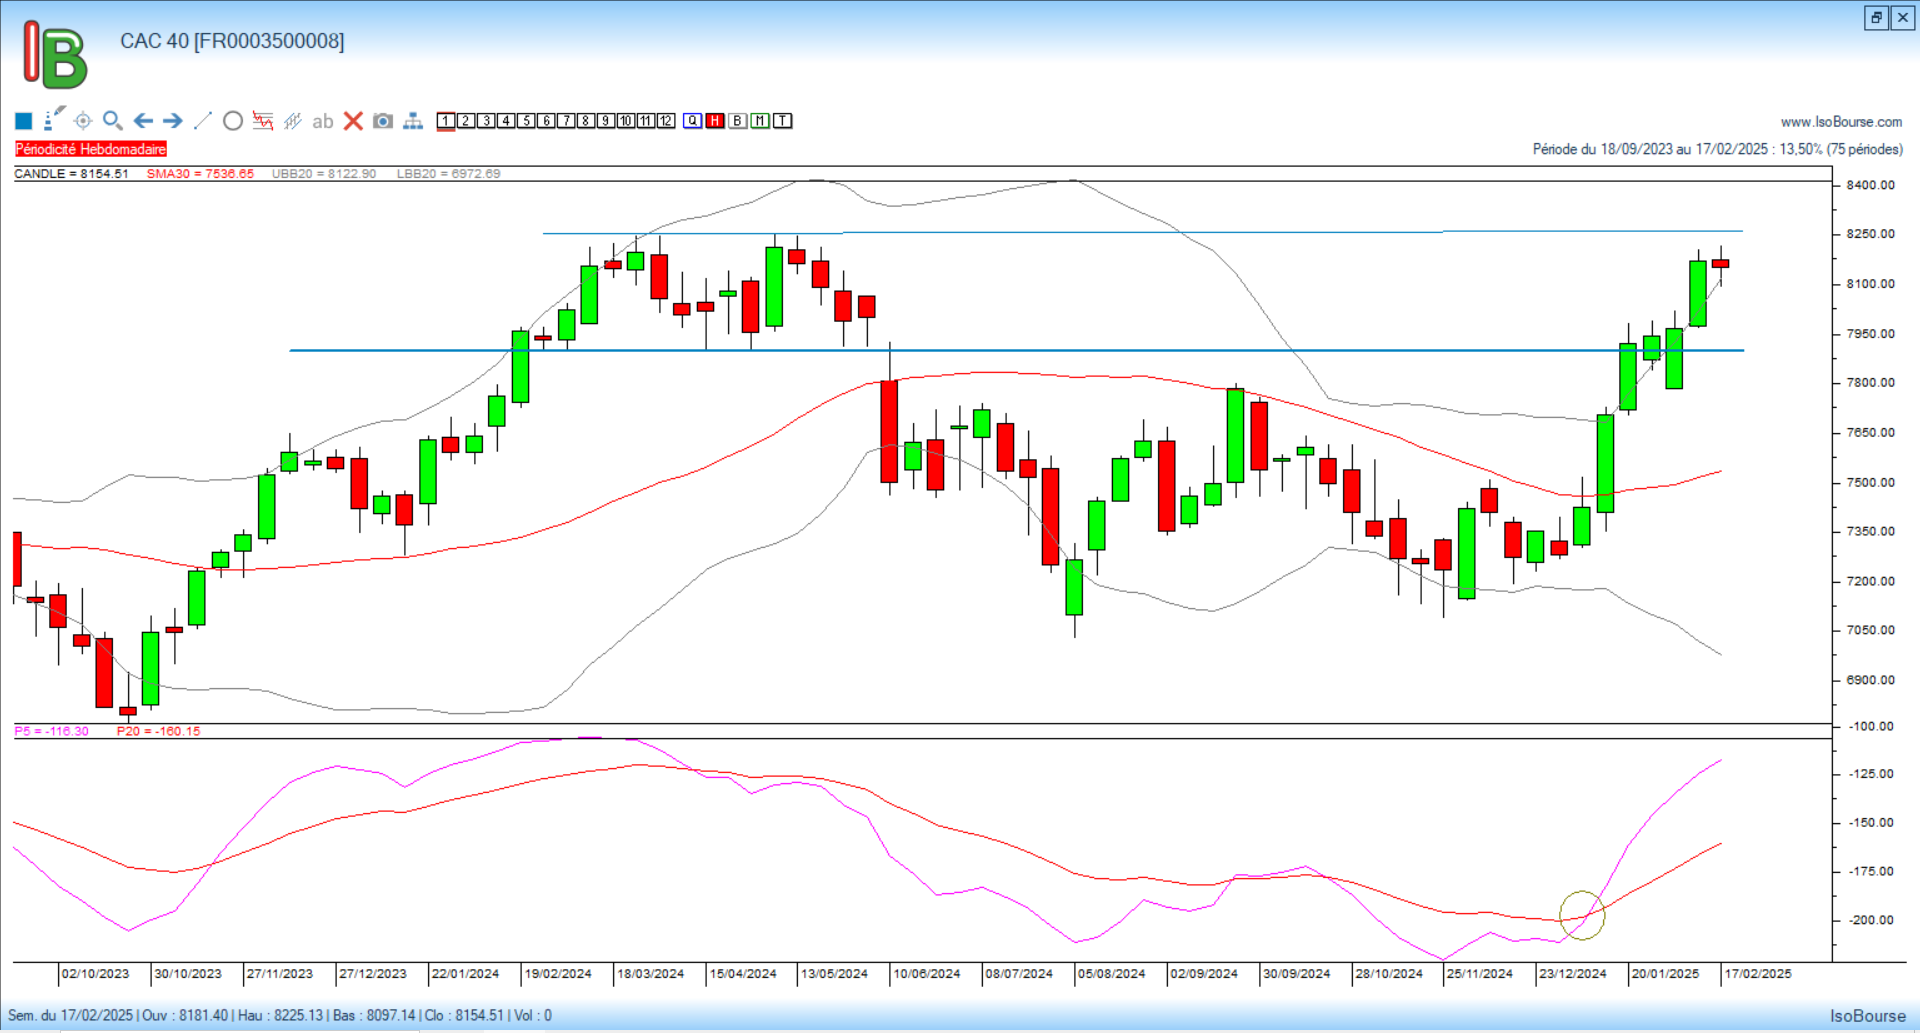The width and height of the screenshot is (1920, 1033).
Task: Click the 'SMA30 = 7536.65' legend value
Action: click(200, 174)
